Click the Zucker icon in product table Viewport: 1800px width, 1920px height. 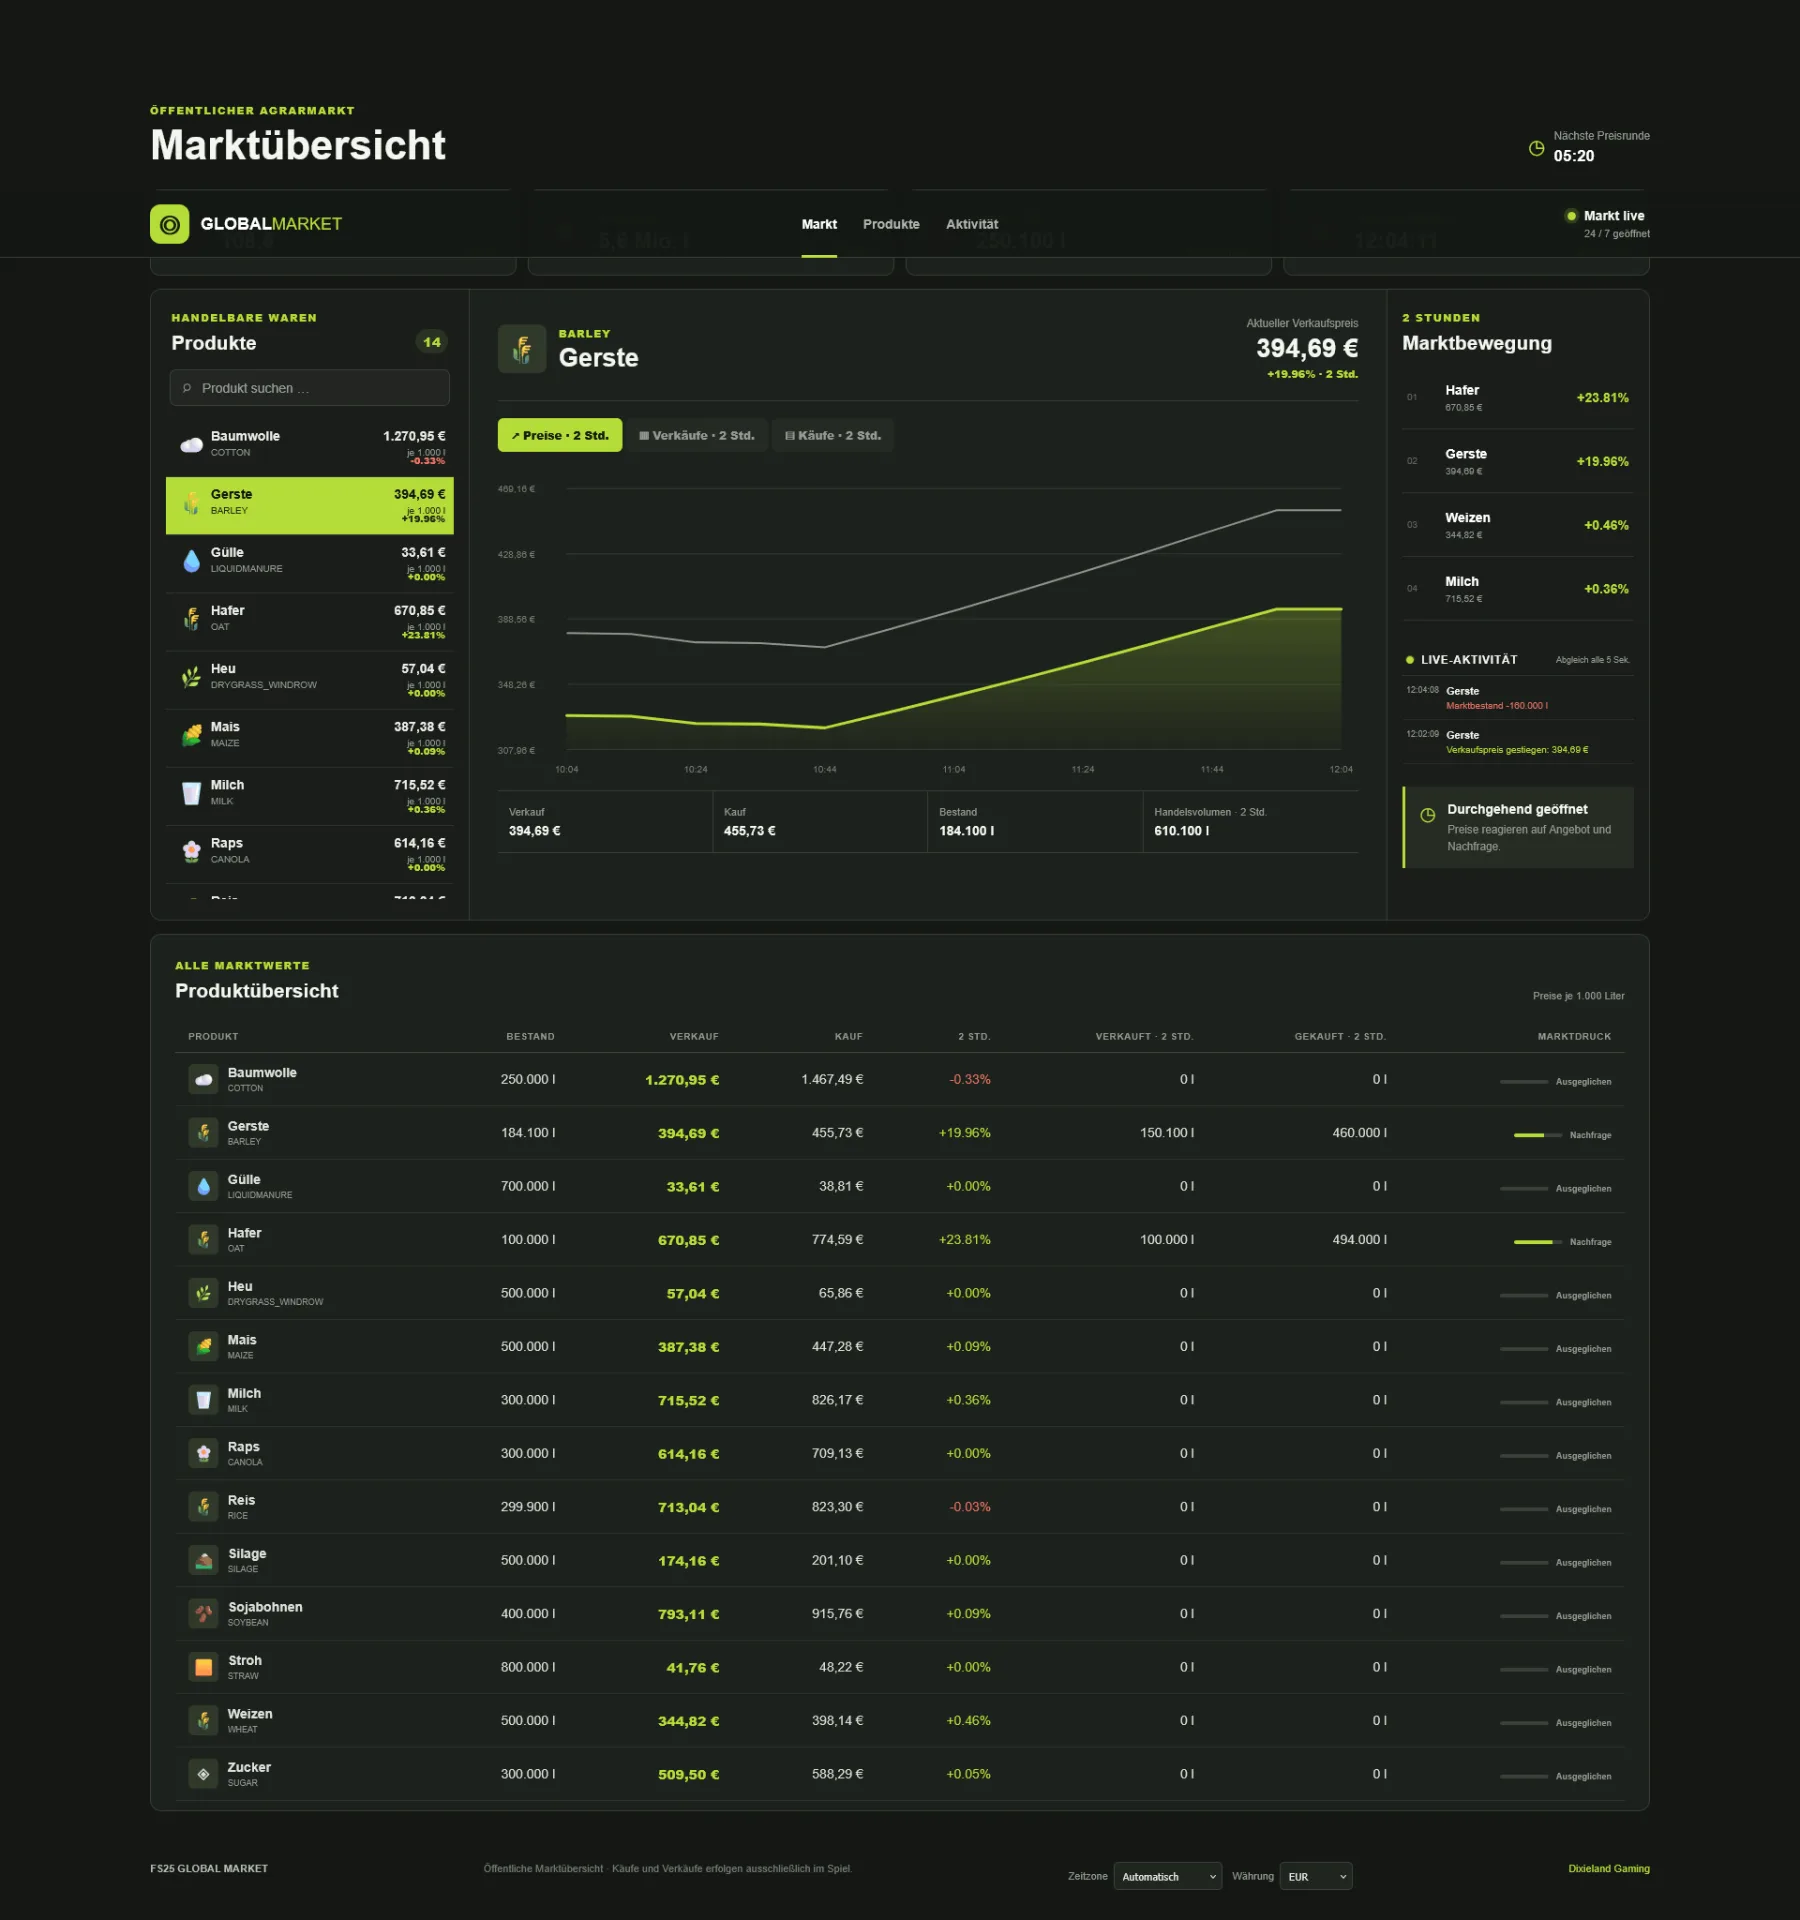(204, 1774)
